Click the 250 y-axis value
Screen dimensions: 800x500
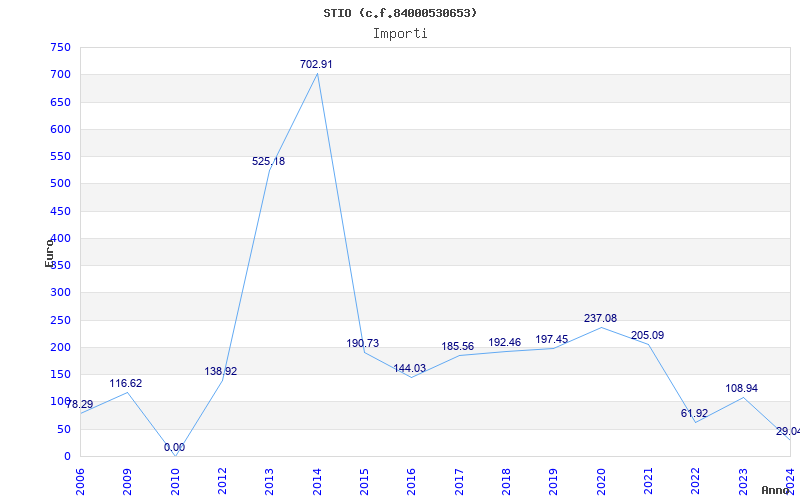60,321
